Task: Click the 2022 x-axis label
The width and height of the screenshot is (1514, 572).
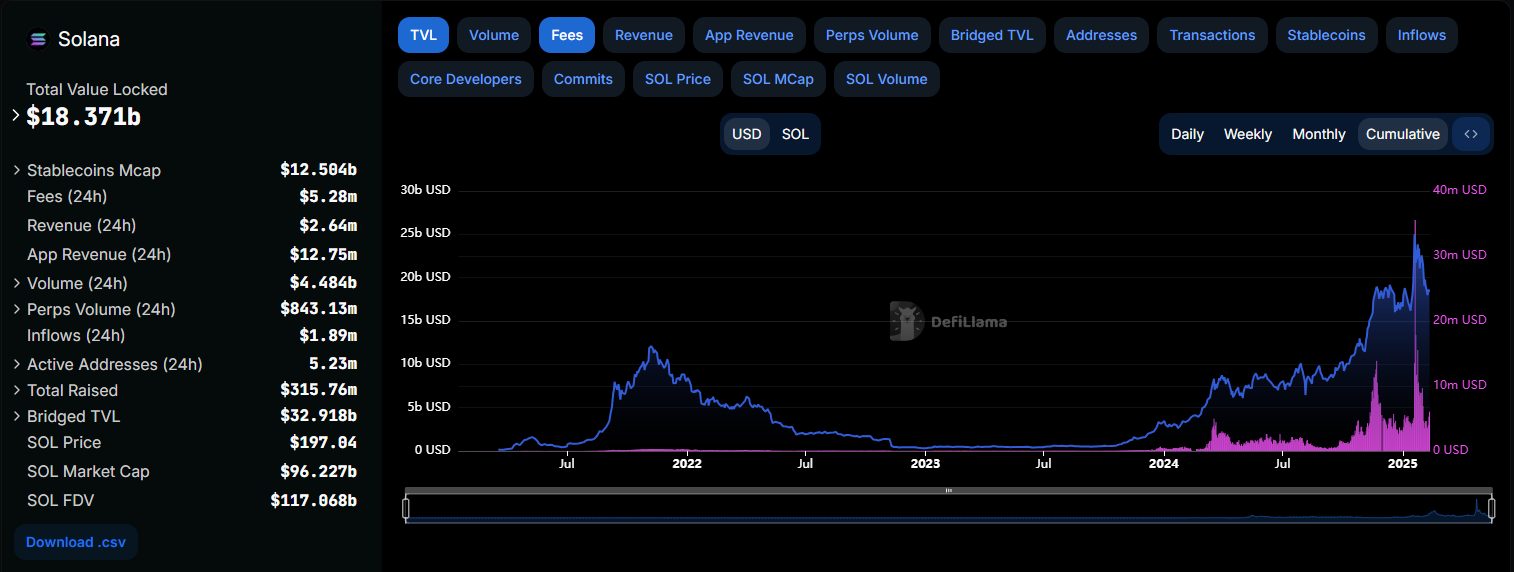Action: 687,464
